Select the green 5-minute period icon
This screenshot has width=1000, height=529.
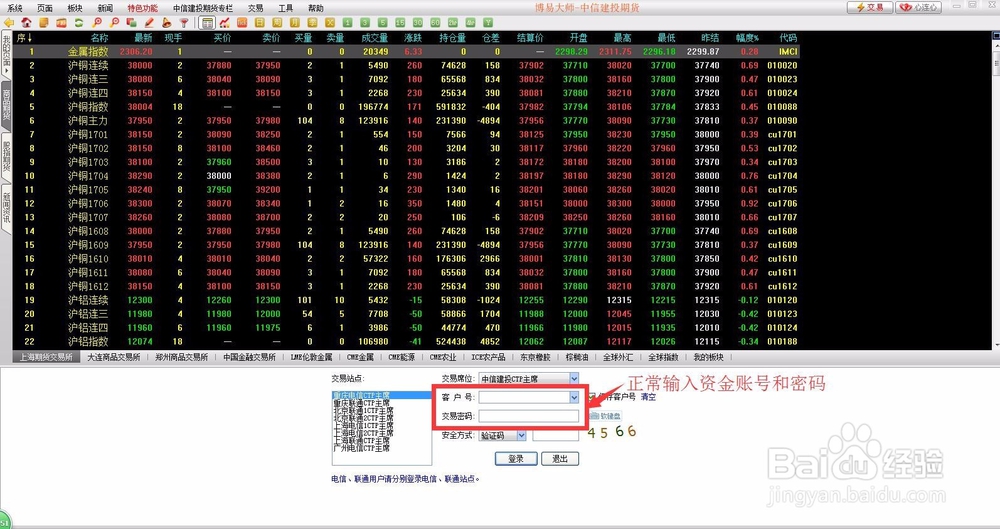[x=383, y=23]
